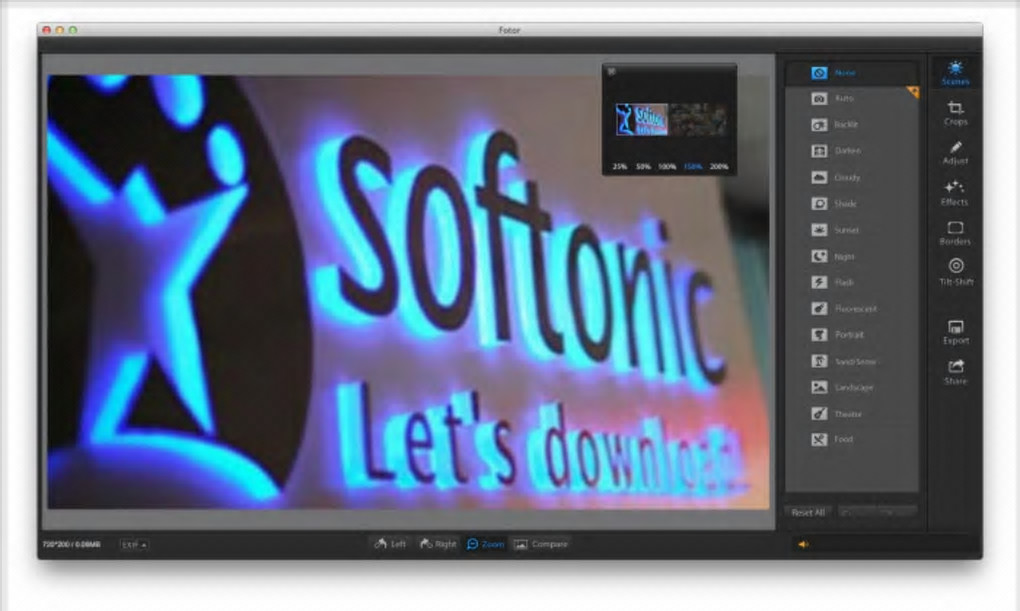Close the zoom navigator popup
The height and width of the screenshot is (611, 1020).
tap(611, 72)
